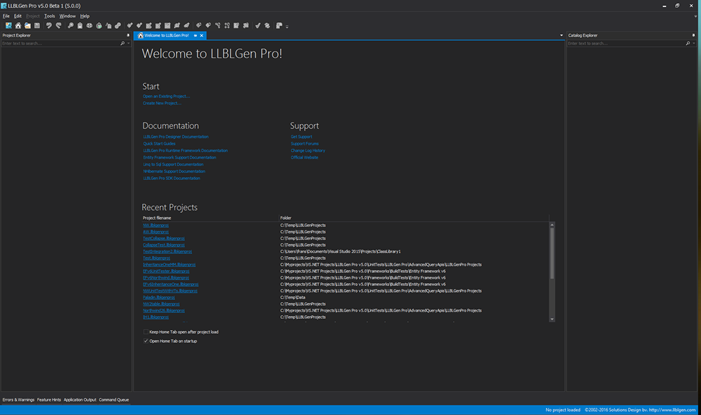This screenshot has width=701, height=415.
Task: Open Welcome tab dropdown arrow
Action: pyautogui.click(x=195, y=35)
